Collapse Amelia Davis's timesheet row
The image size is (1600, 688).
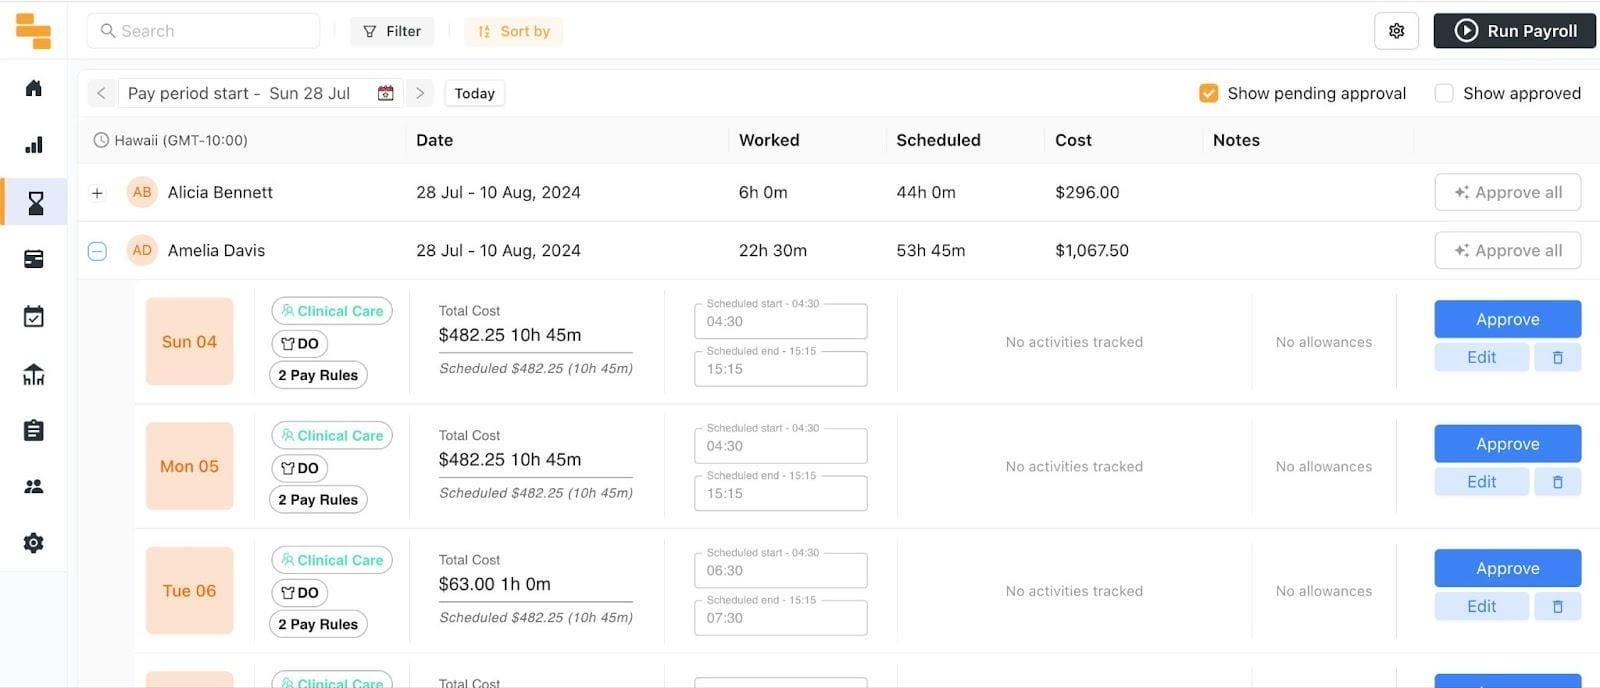tap(97, 251)
